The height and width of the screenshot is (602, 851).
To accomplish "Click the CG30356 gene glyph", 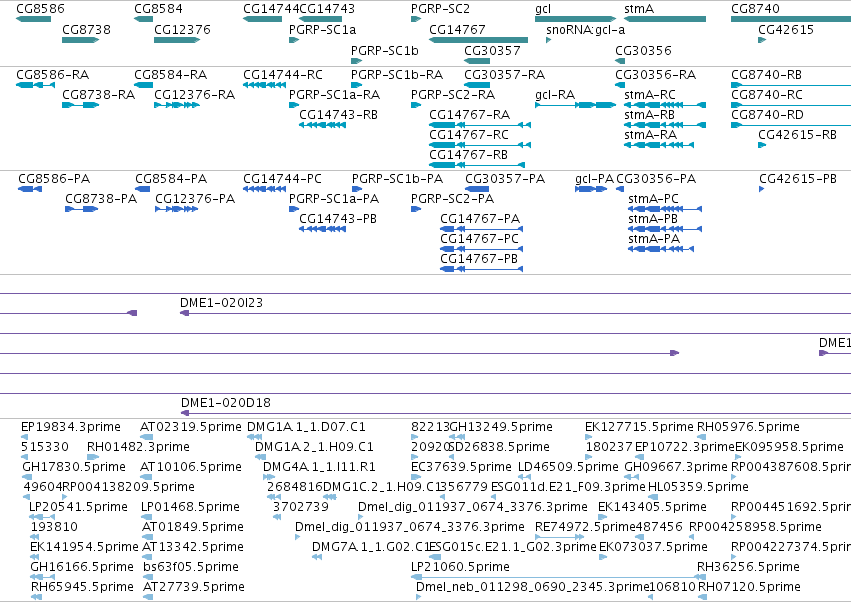I will pyautogui.click(x=620, y=61).
